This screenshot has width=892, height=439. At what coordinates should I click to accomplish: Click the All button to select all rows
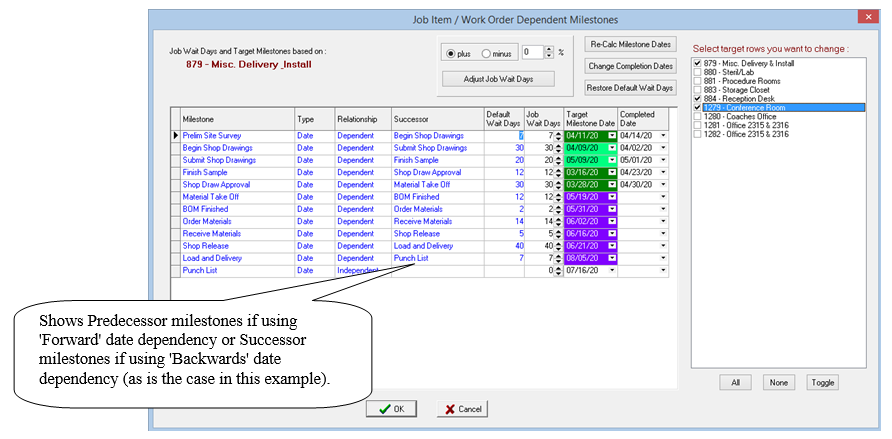[735, 382]
